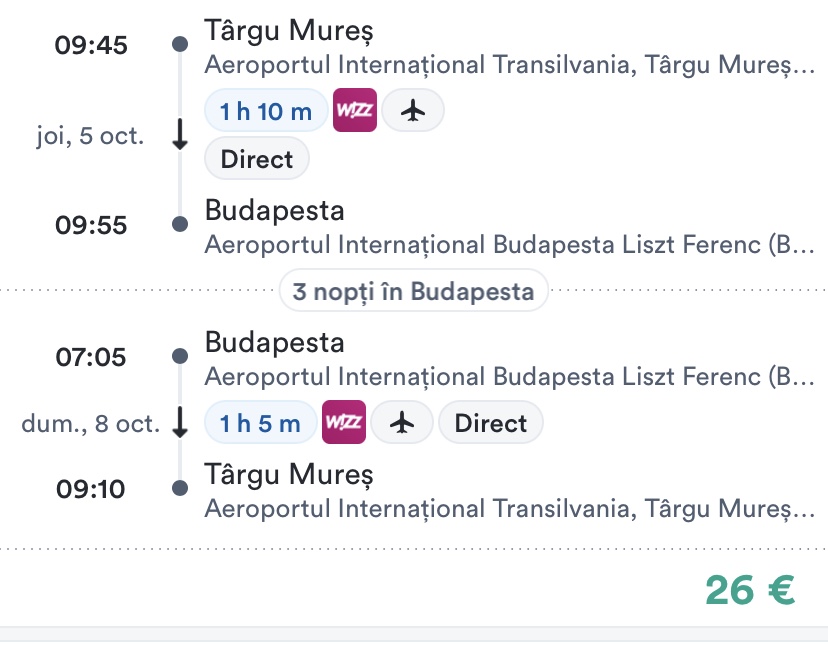Click the down arrow beside joi, 5 oct.
828x646 pixels.
click(180, 136)
